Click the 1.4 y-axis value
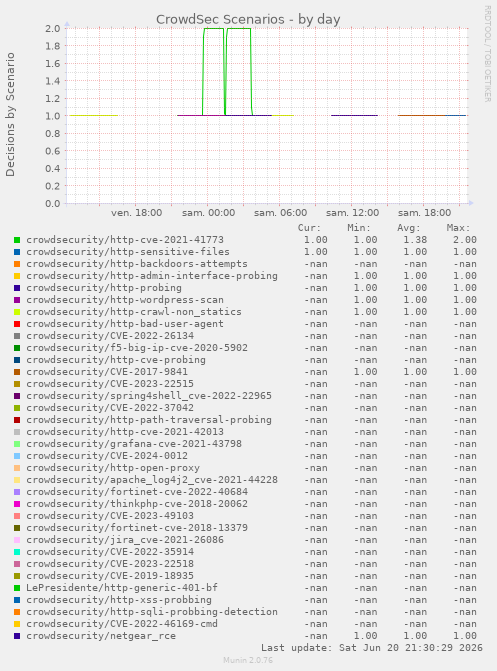The image size is (497, 671). 53,81
